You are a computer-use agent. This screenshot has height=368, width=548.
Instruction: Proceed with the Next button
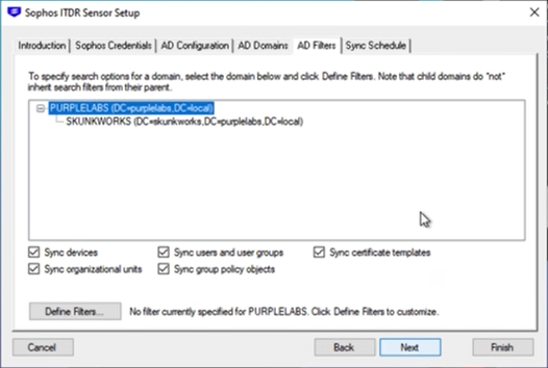[410, 347]
